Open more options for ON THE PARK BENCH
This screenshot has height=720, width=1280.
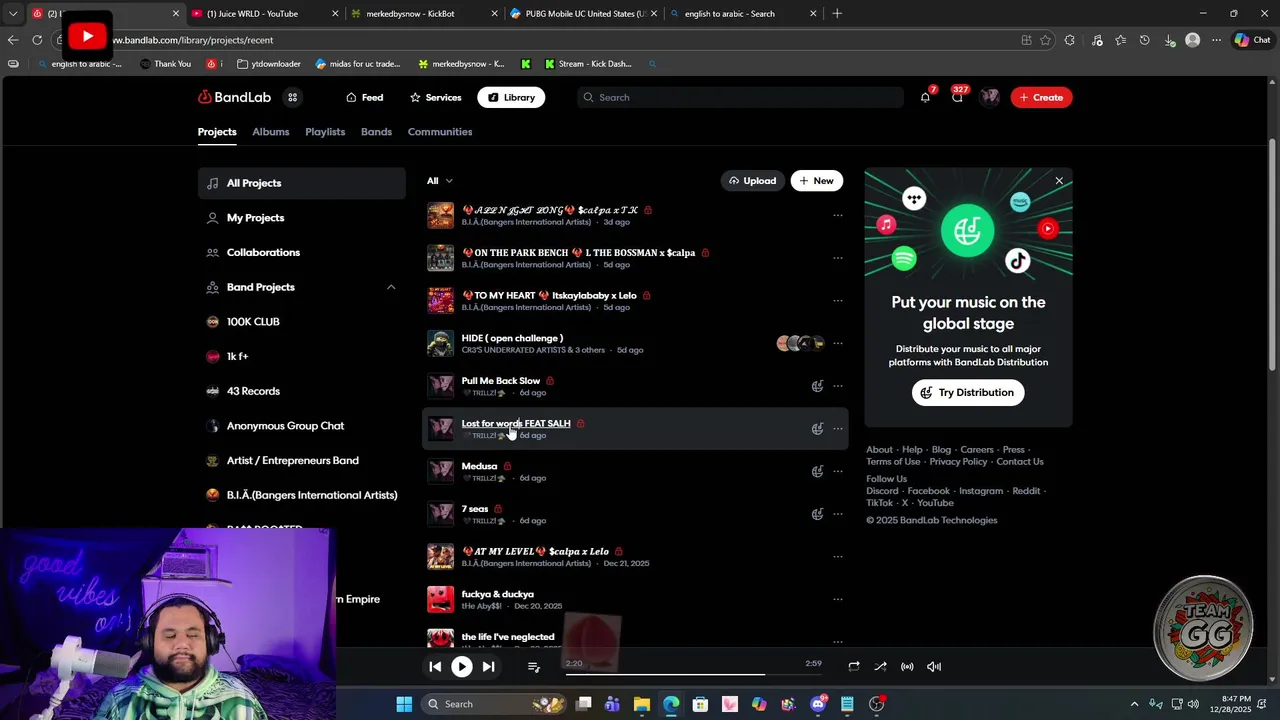coord(838,258)
